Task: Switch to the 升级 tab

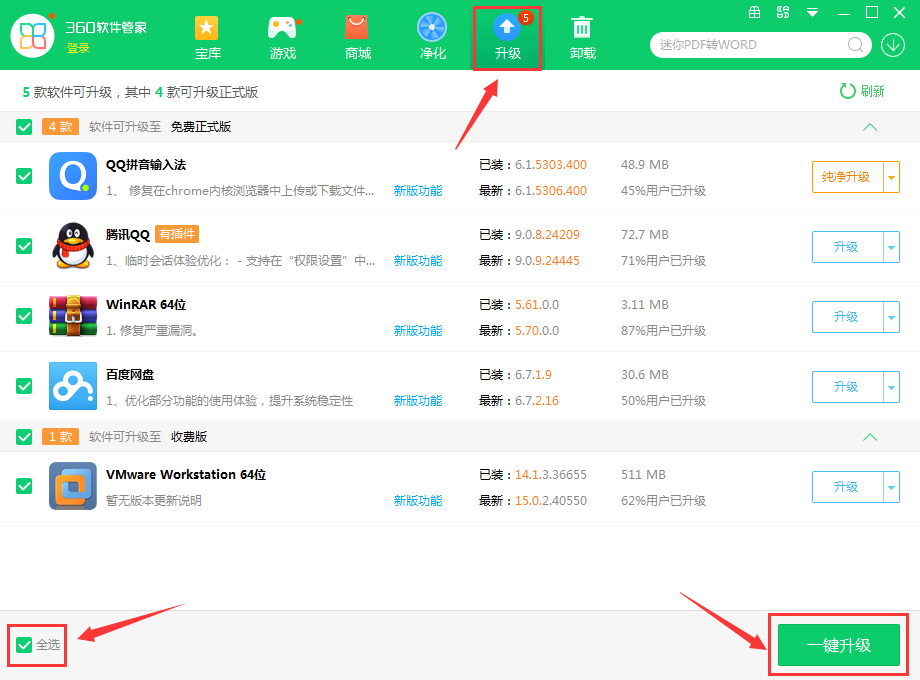Action: (x=507, y=36)
